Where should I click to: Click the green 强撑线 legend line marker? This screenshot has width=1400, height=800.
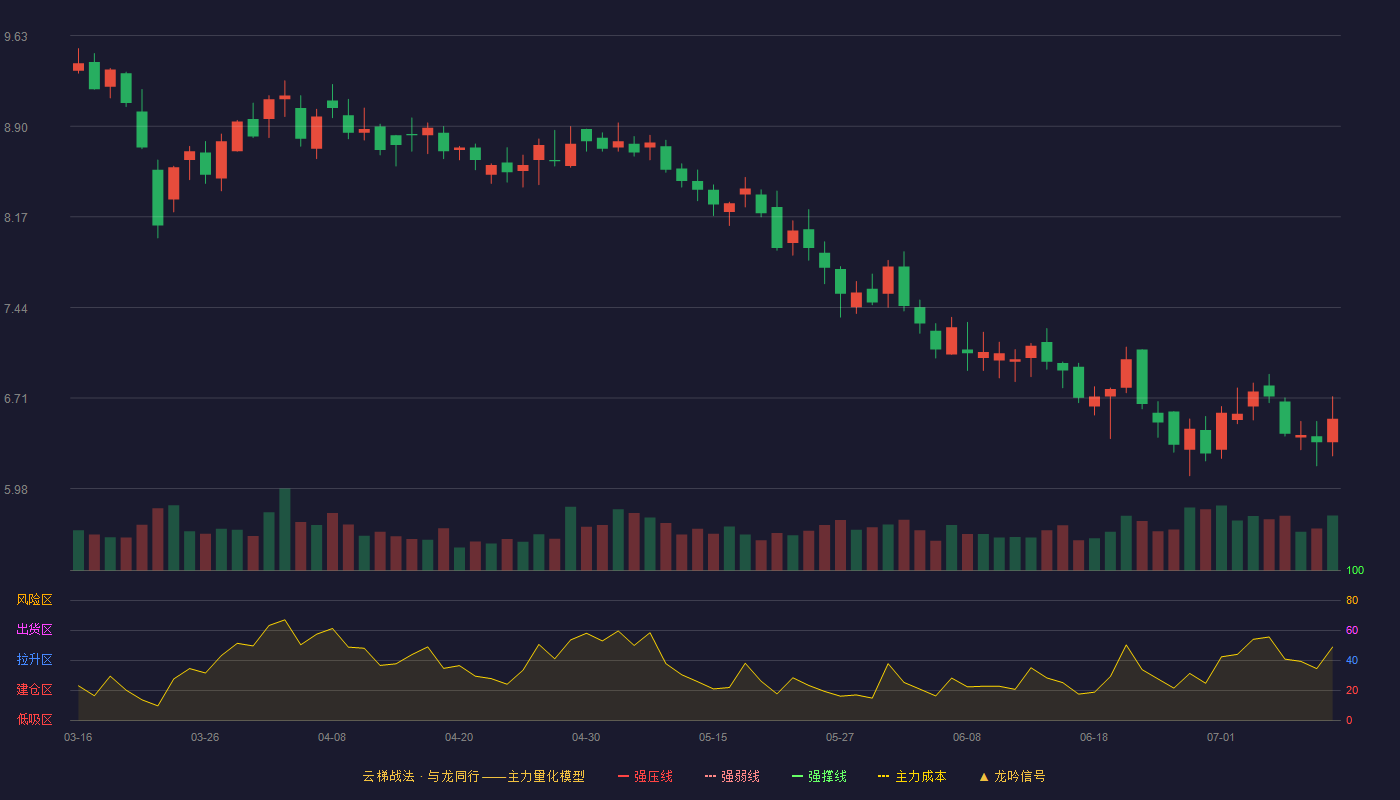(797, 776)
